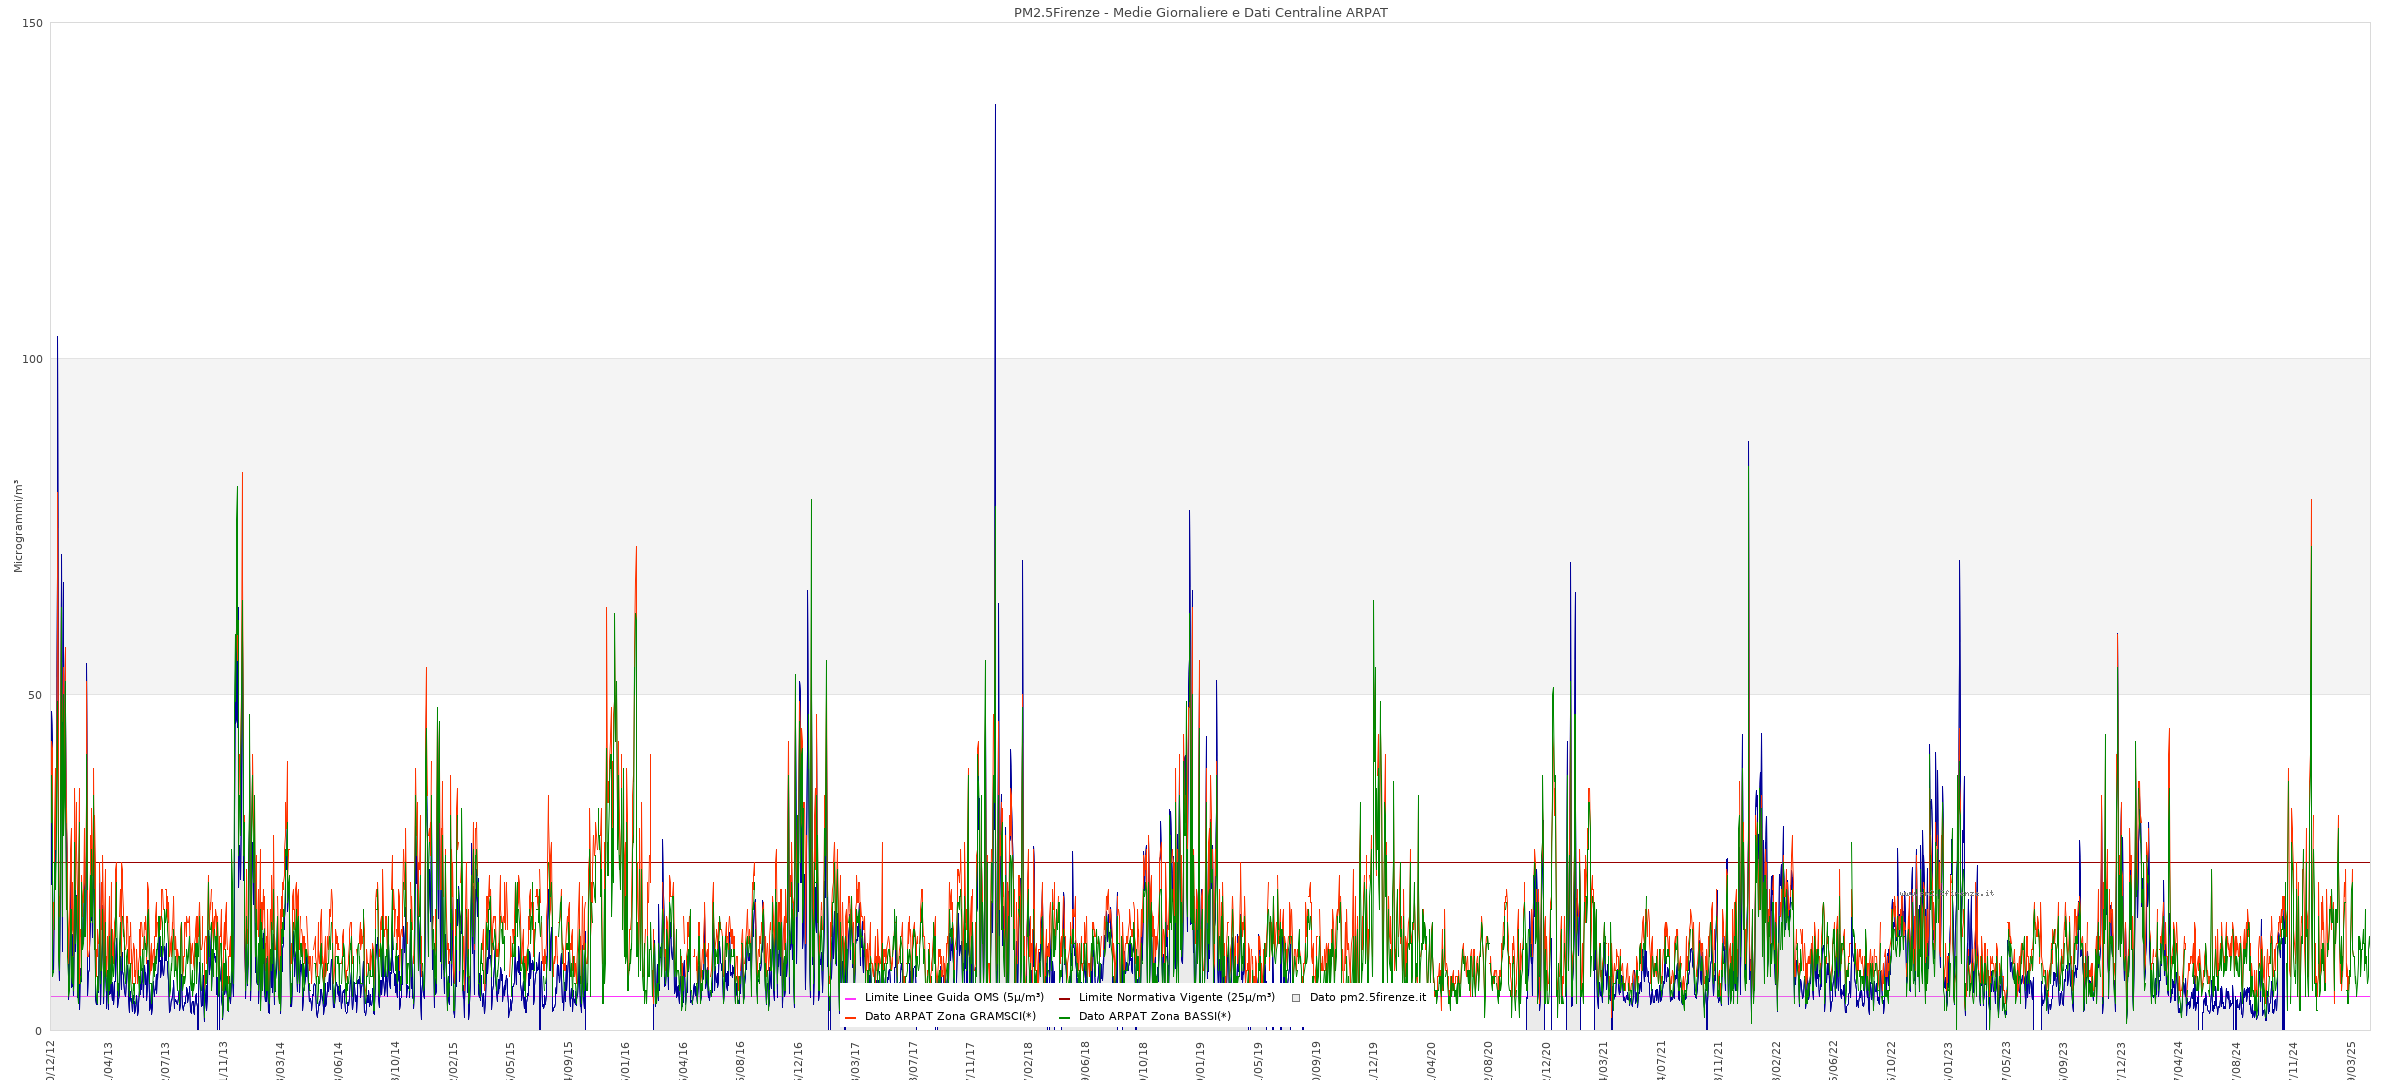This screenshot has width=2400, height=1080.
Task: Click the magenta OMS limit legend swatch
Action: click(x=850, y=998)
